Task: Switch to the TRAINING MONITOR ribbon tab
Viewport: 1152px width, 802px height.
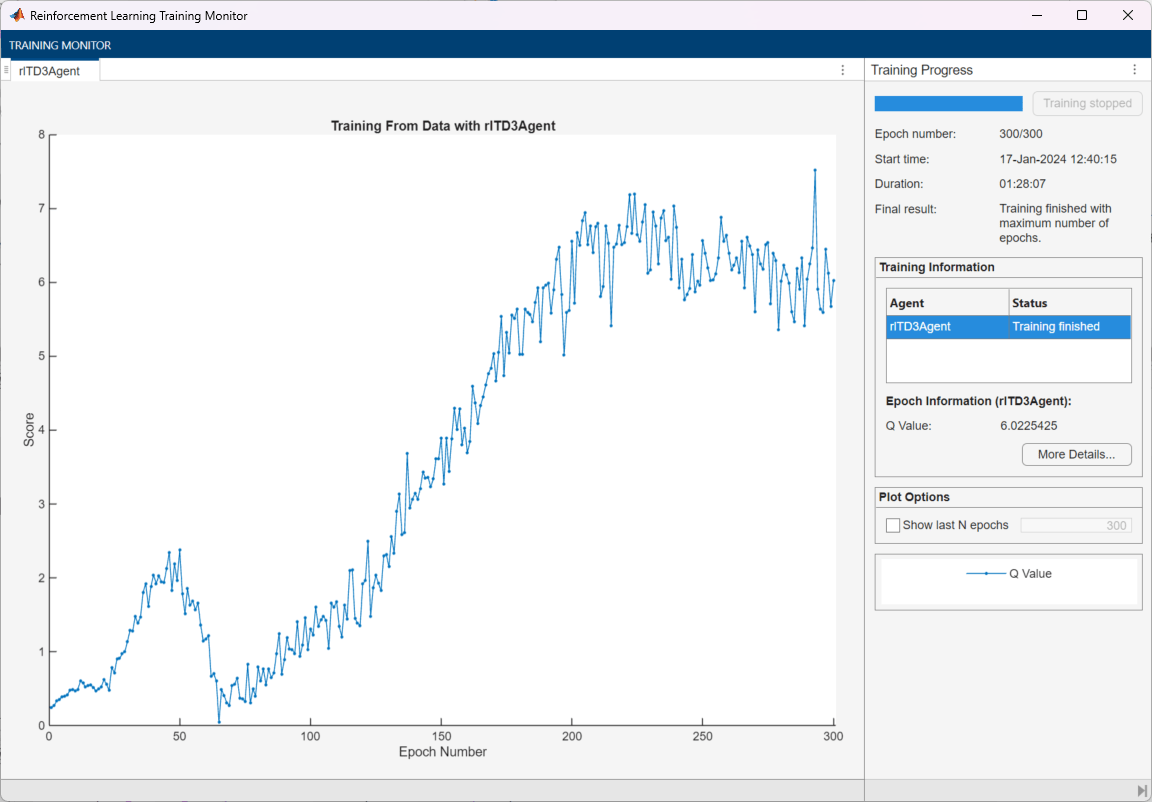Action: pos(60,45)
